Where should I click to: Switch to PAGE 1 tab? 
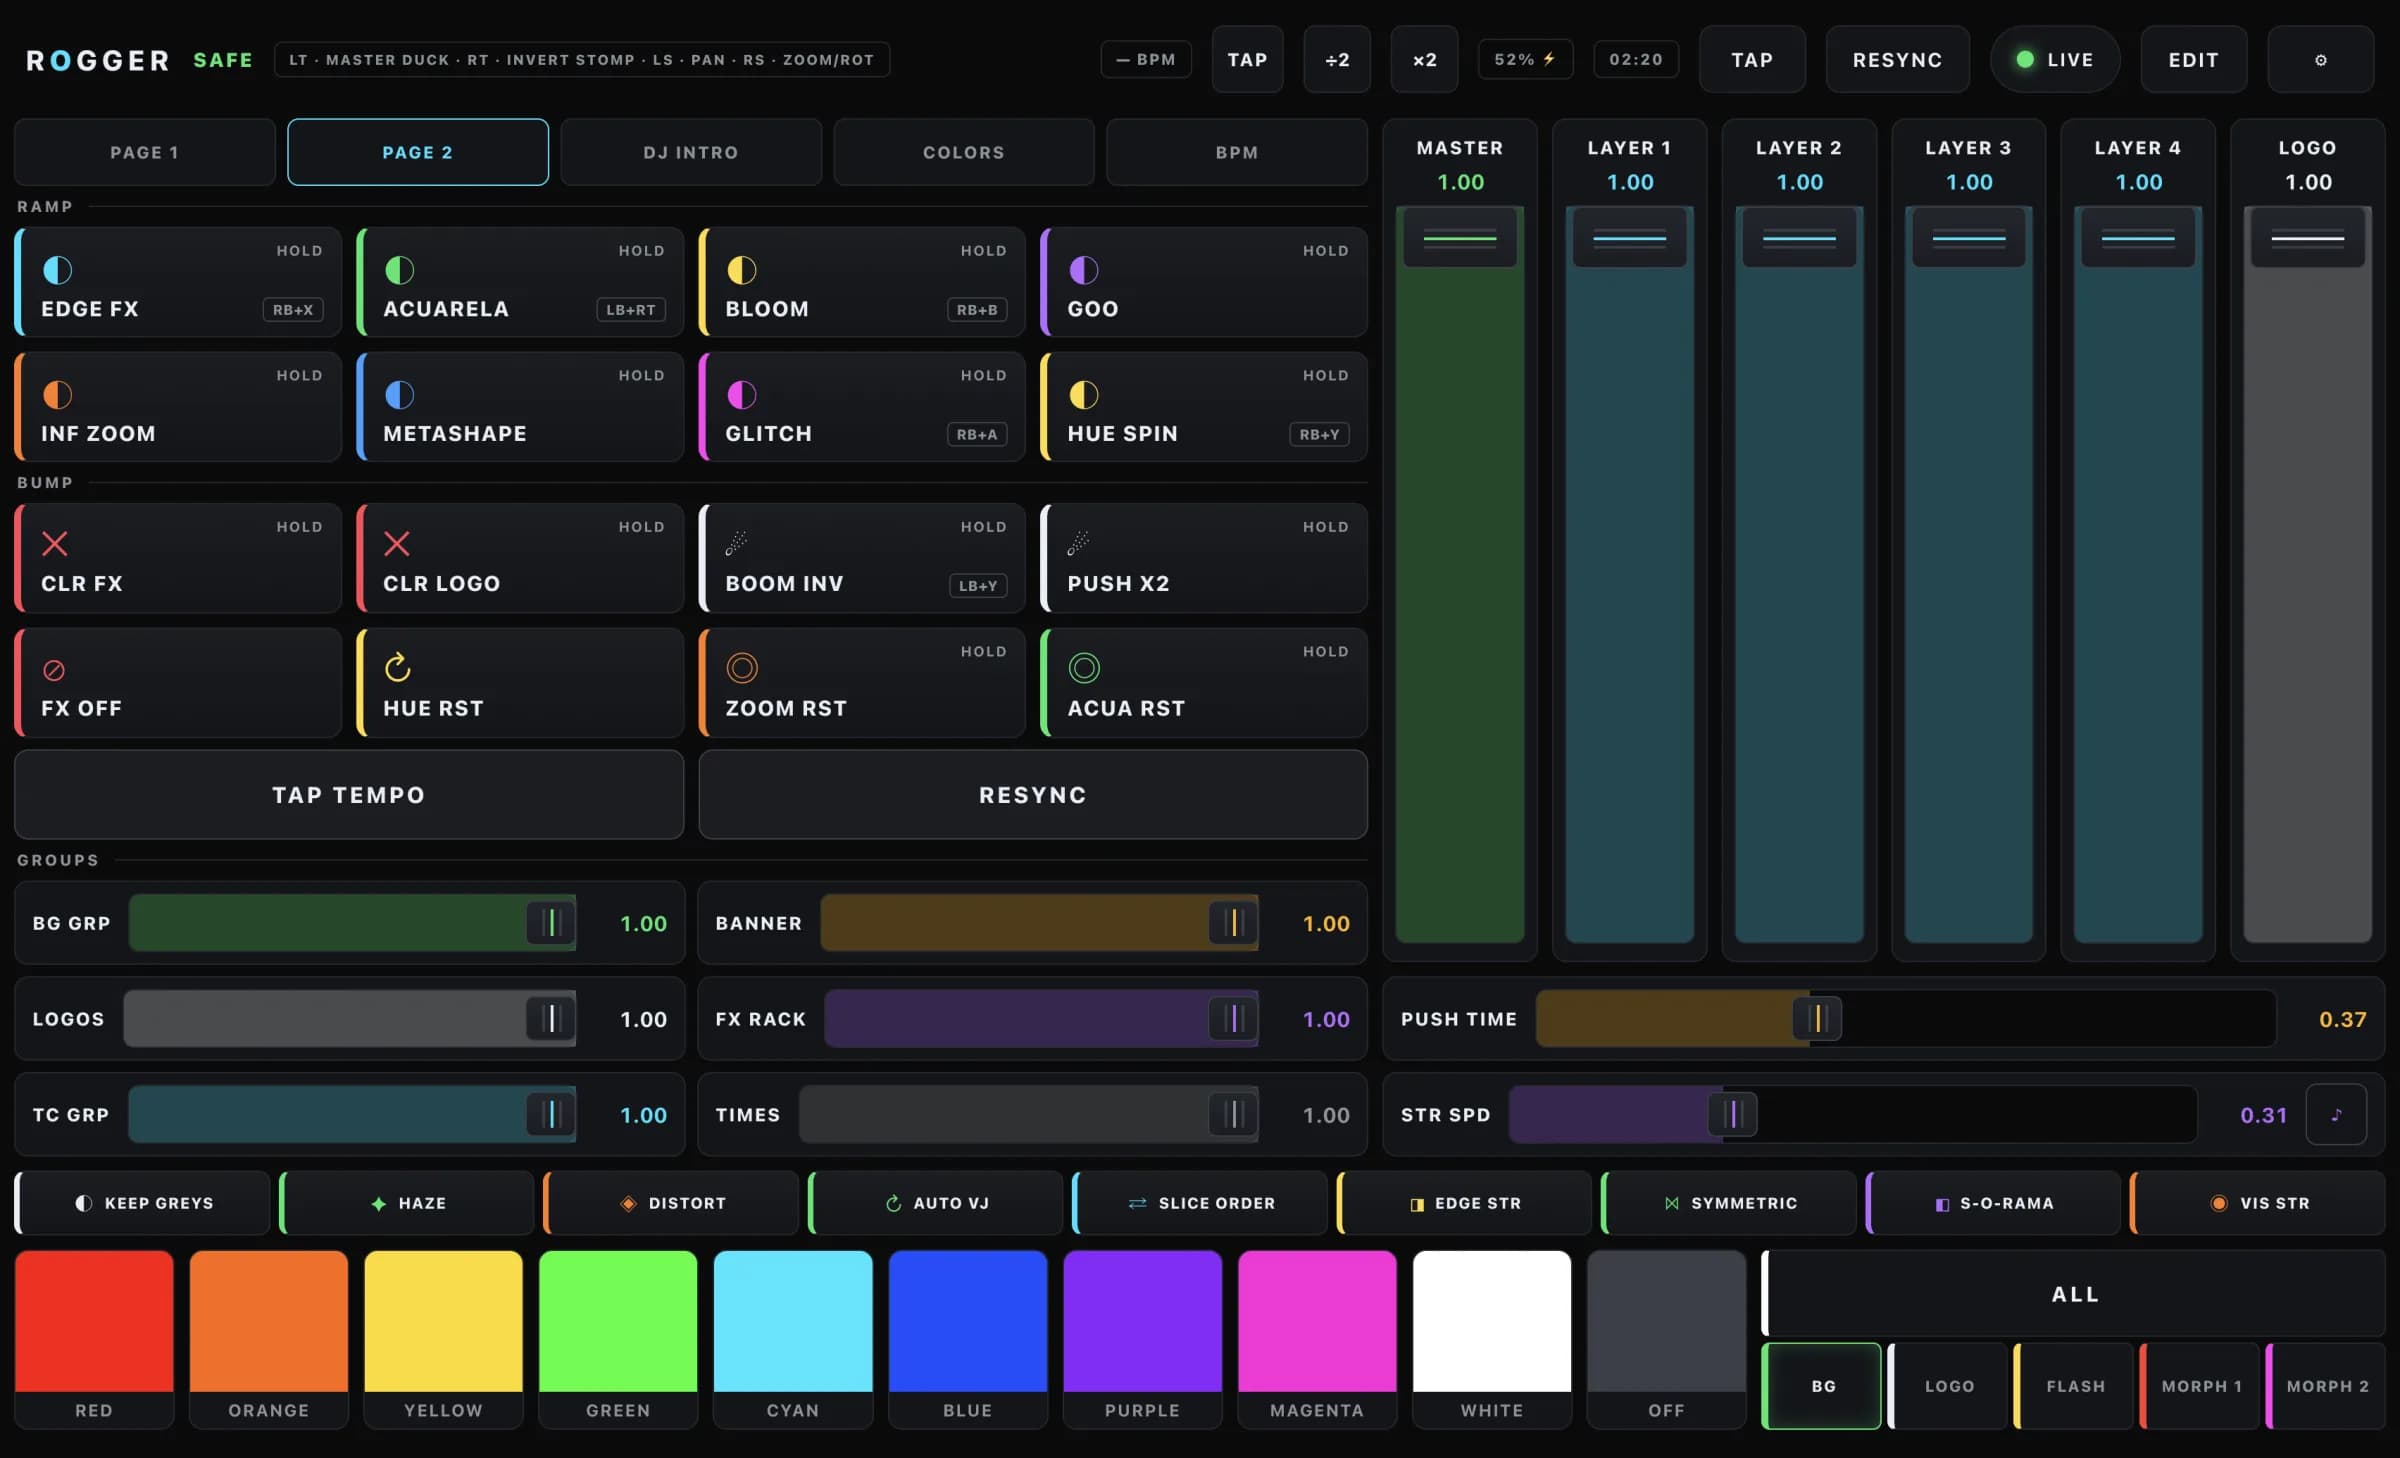tap(145, 152)
